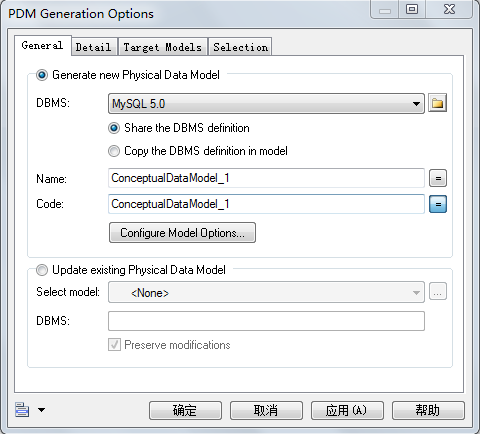Viewport: 480px width, 434px height.
Task: Click into the Name text field
Action: click(x=266, y=178)
